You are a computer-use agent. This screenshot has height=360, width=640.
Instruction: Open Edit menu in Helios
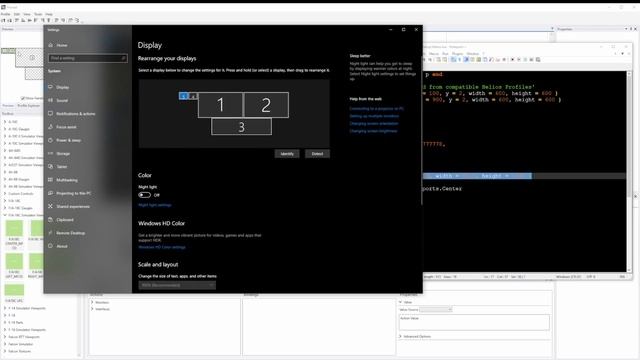point(17,14)
